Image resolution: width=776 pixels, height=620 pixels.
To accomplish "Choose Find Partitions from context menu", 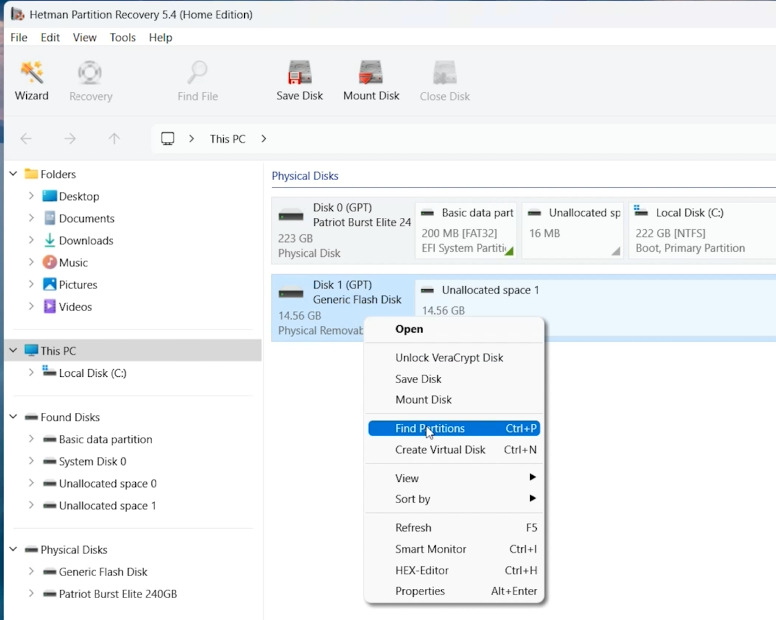I will [x=454, y=429].
